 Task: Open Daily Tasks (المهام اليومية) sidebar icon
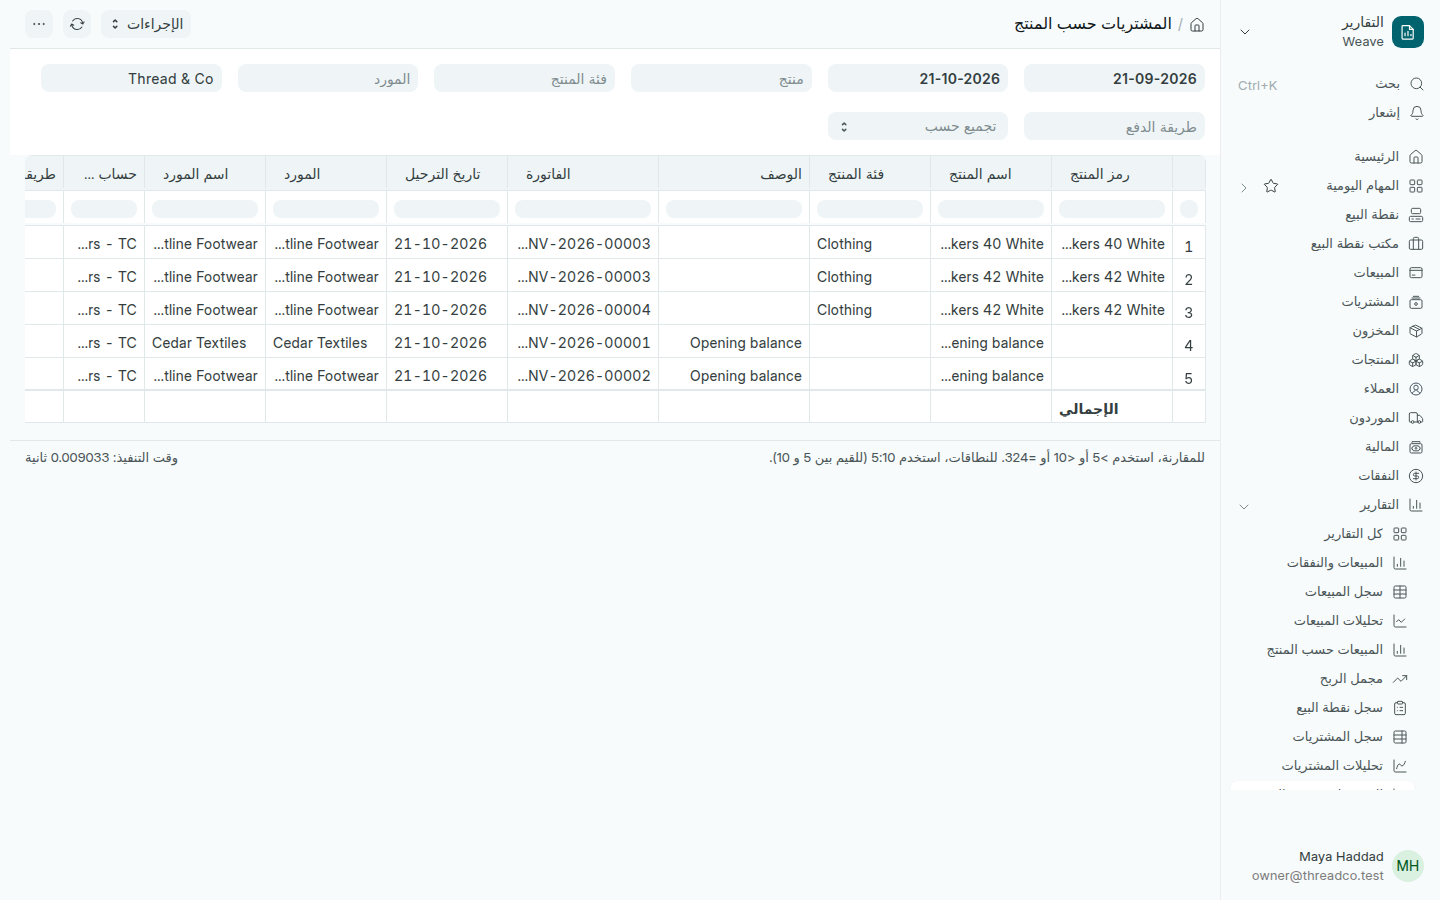[x=1416, y=186]
